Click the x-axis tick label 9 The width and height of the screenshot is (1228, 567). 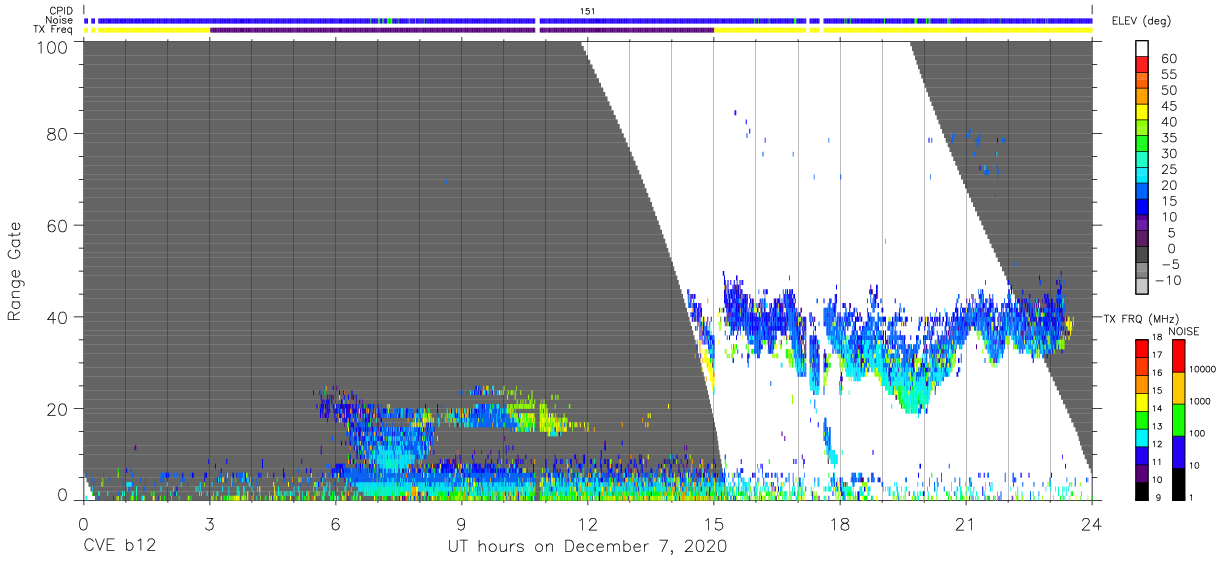pyautogui.click(x=461, y=523)
